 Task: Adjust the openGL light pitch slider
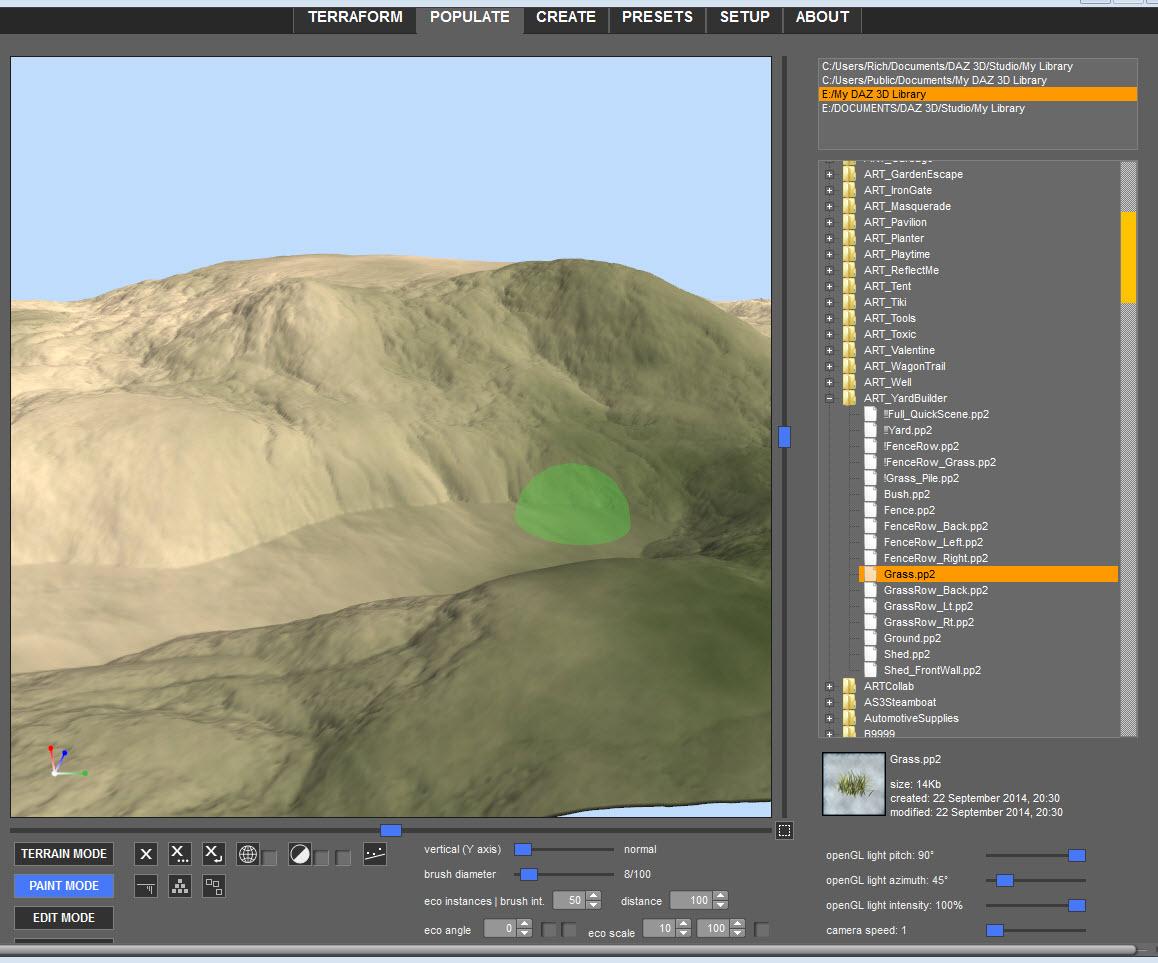point(1077,855)
